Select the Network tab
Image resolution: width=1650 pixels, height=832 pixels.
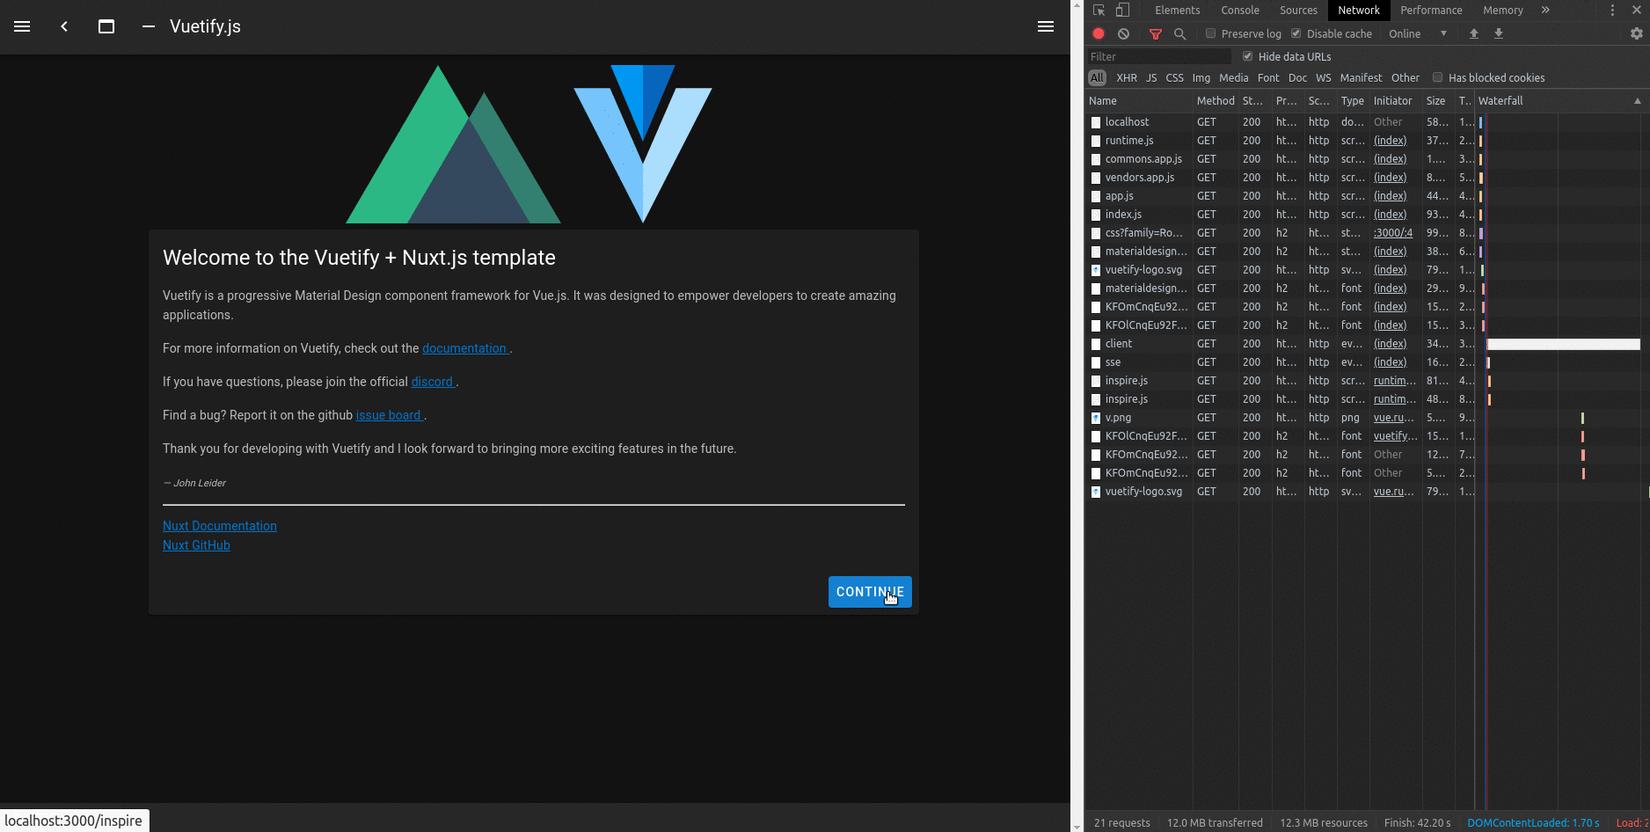pos(1359,10)
